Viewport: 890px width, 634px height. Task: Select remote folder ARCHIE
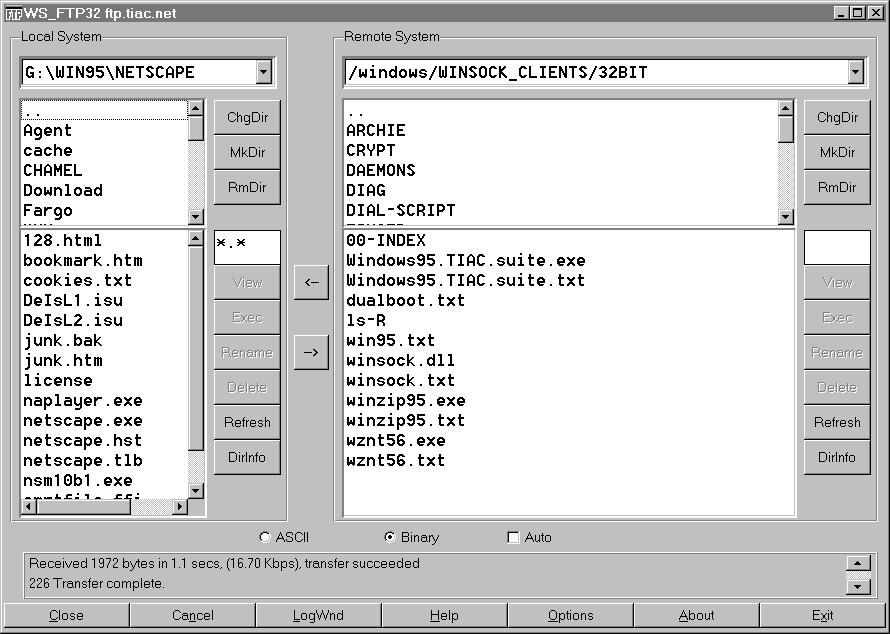(x=561, y=131)
